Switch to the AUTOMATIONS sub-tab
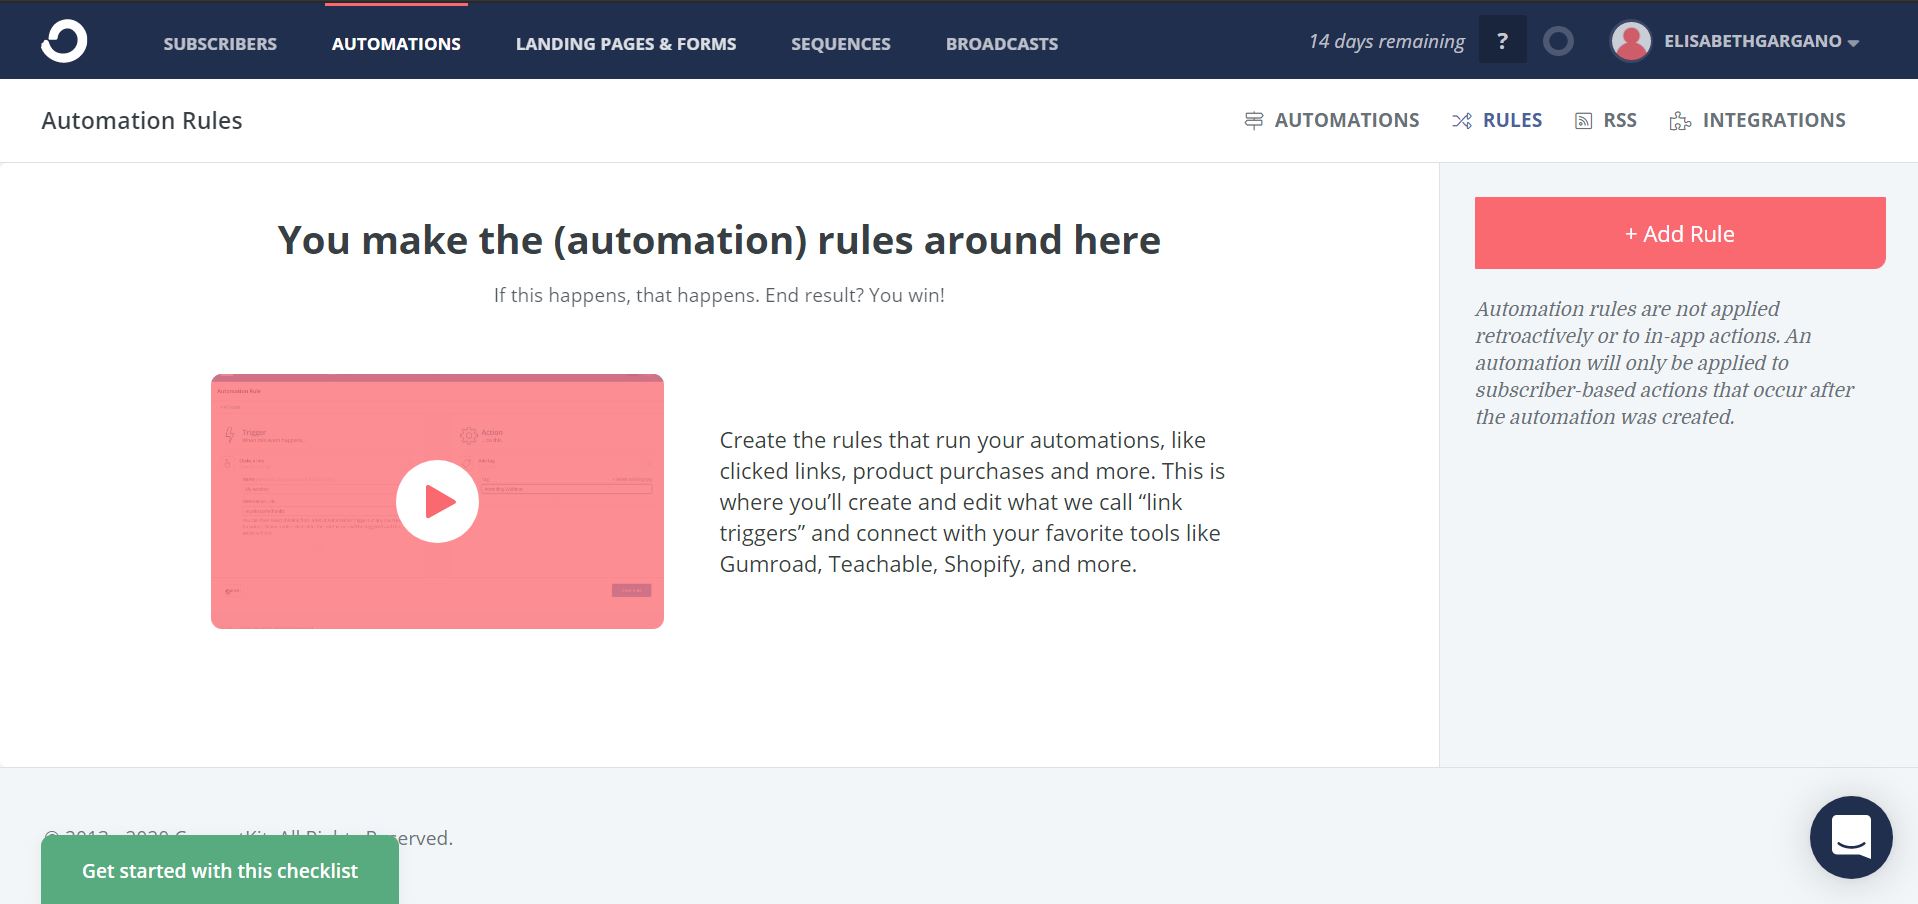The image size is (1918, 904). 1332,121
